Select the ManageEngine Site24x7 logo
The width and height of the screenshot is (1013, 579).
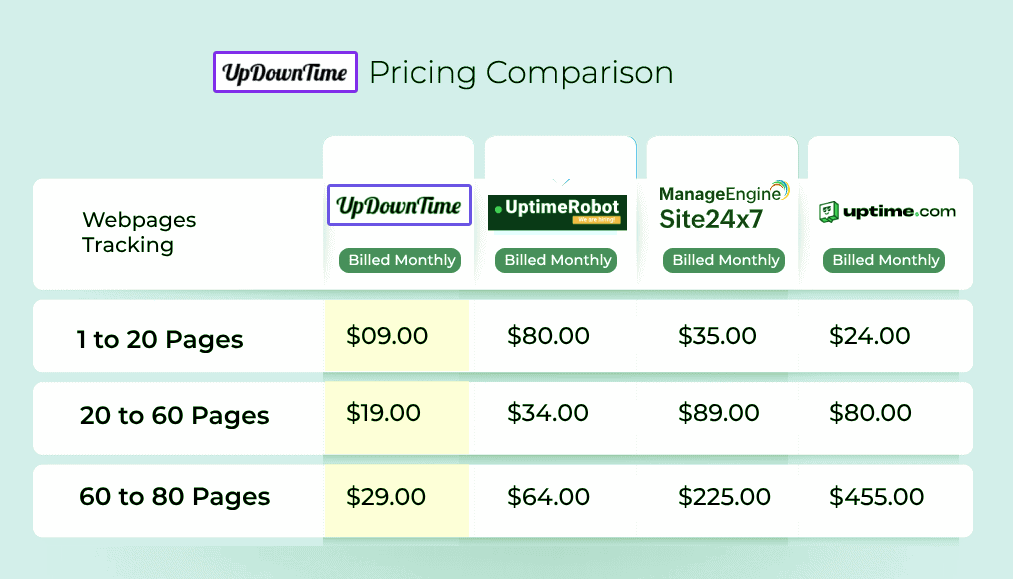pos(723,205)
